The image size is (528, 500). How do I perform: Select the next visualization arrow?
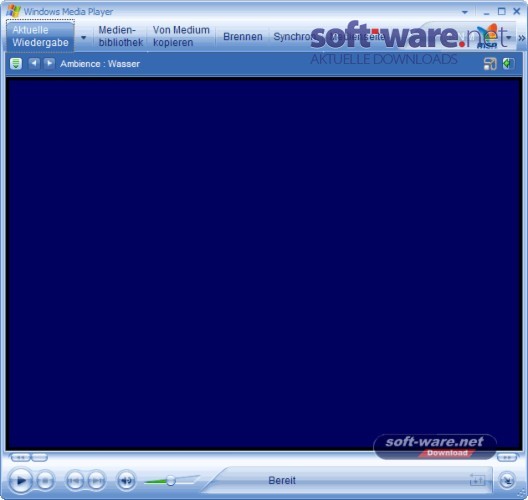coord(50,63)
